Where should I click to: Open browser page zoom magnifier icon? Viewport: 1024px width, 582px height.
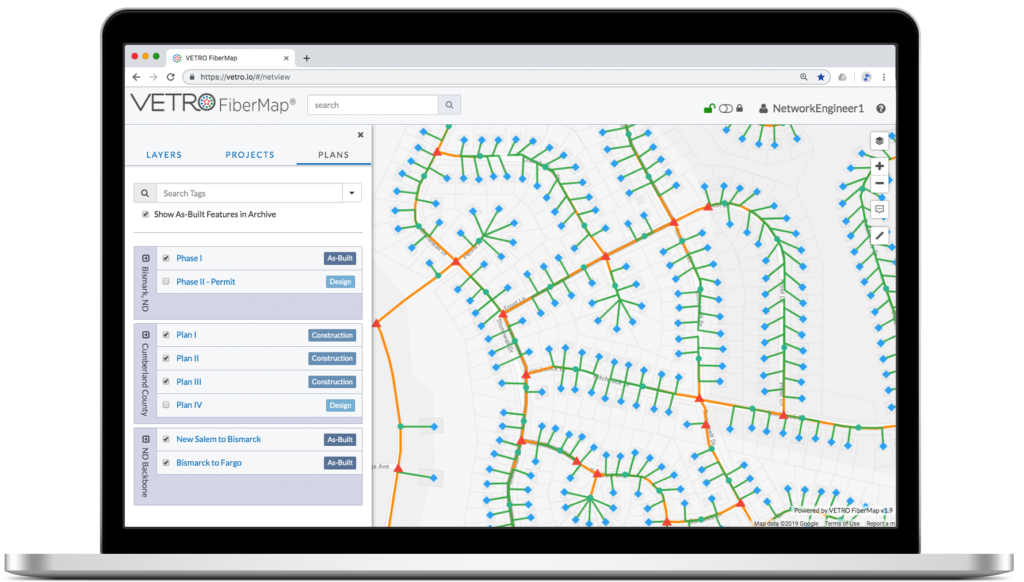pos(803,77)
